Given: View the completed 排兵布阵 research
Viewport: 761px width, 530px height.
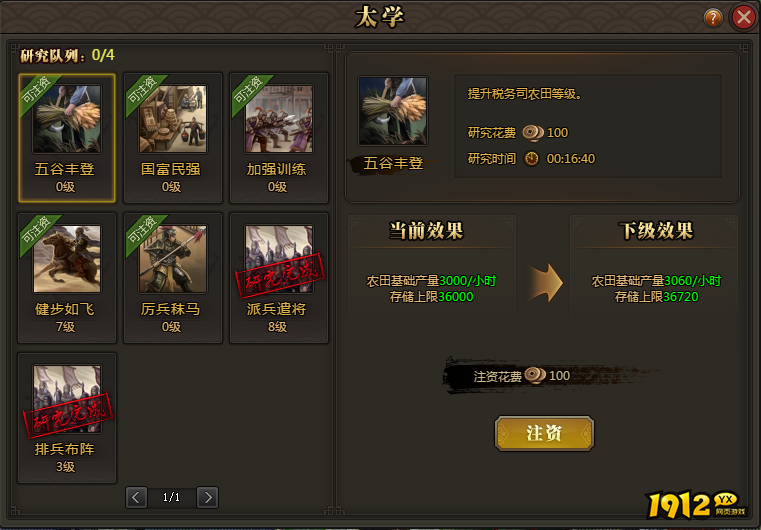Looking at the screenshot, I should coord(67,418).
